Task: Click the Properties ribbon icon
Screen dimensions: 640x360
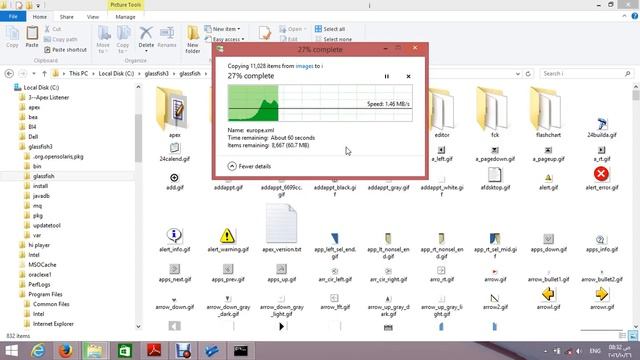Action: click(x=264, y=33)
